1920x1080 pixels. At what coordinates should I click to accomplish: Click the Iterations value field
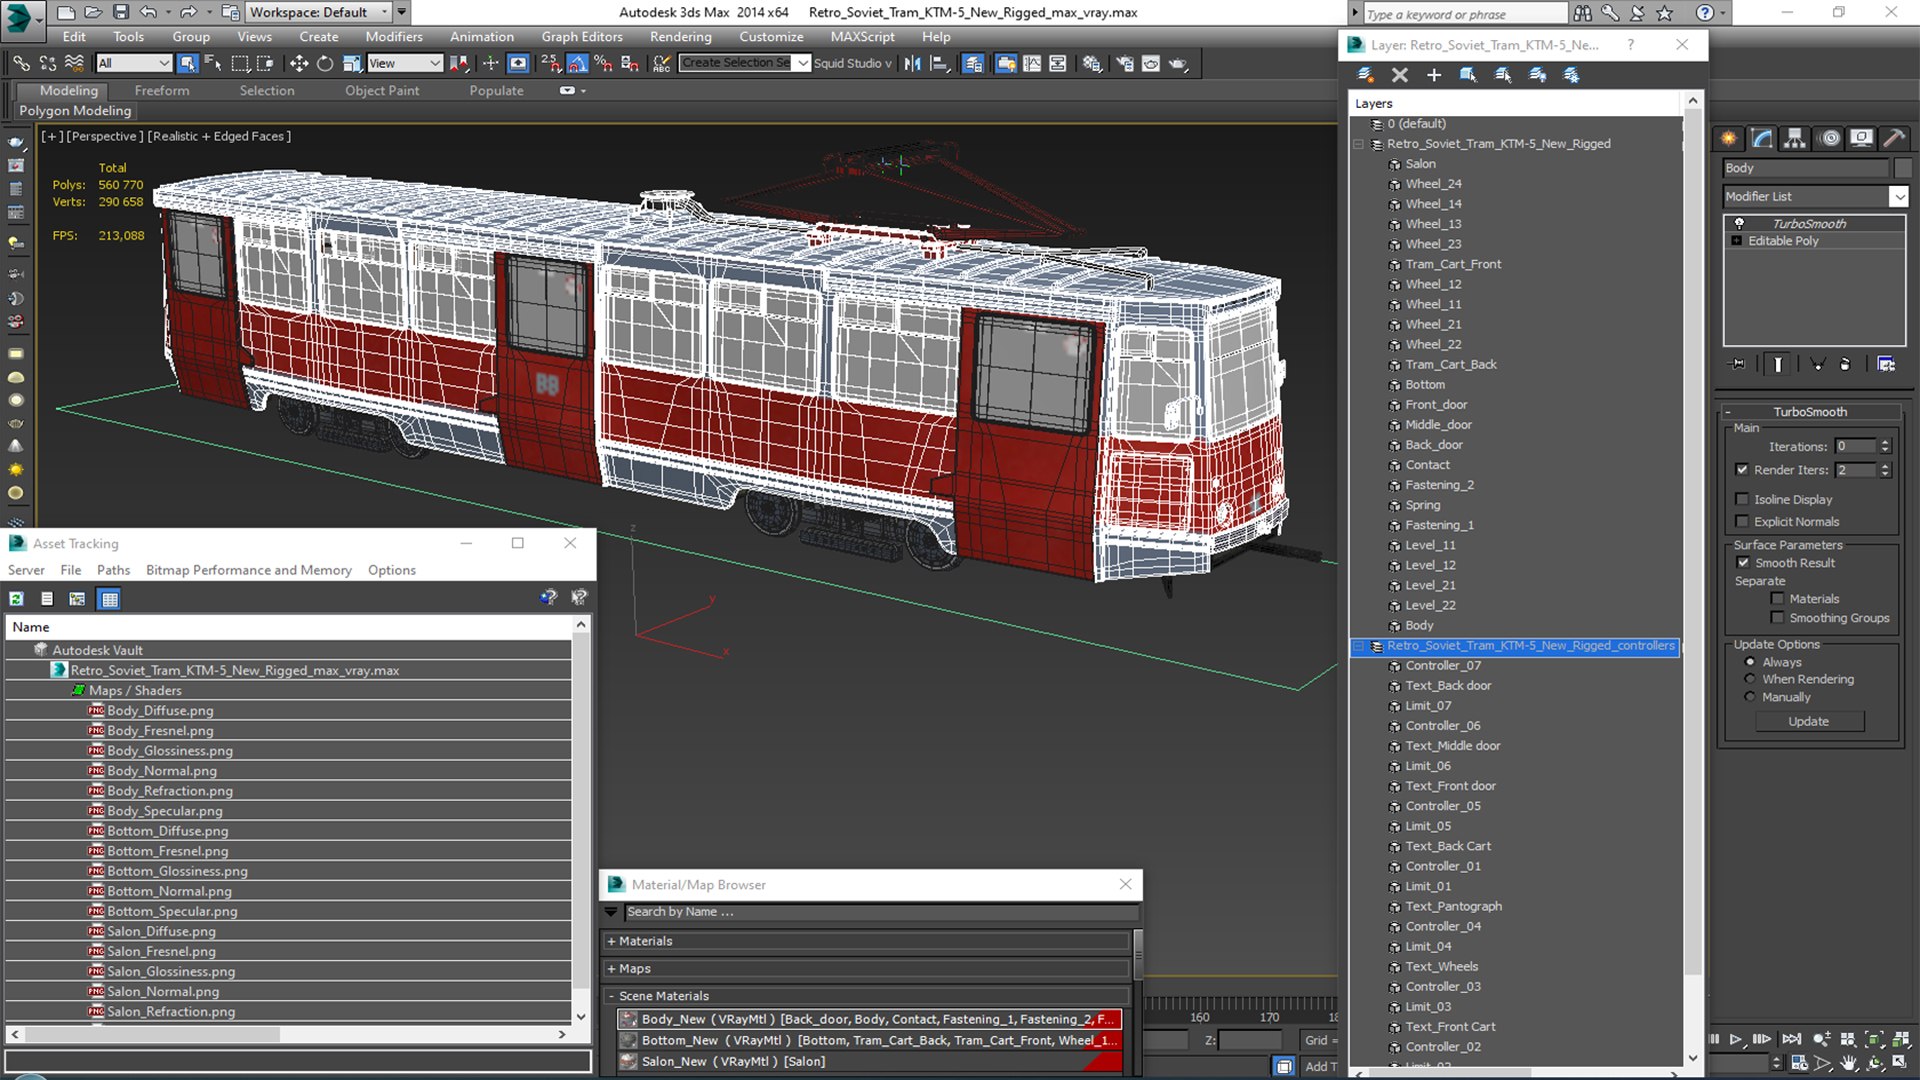[1856, 446]
